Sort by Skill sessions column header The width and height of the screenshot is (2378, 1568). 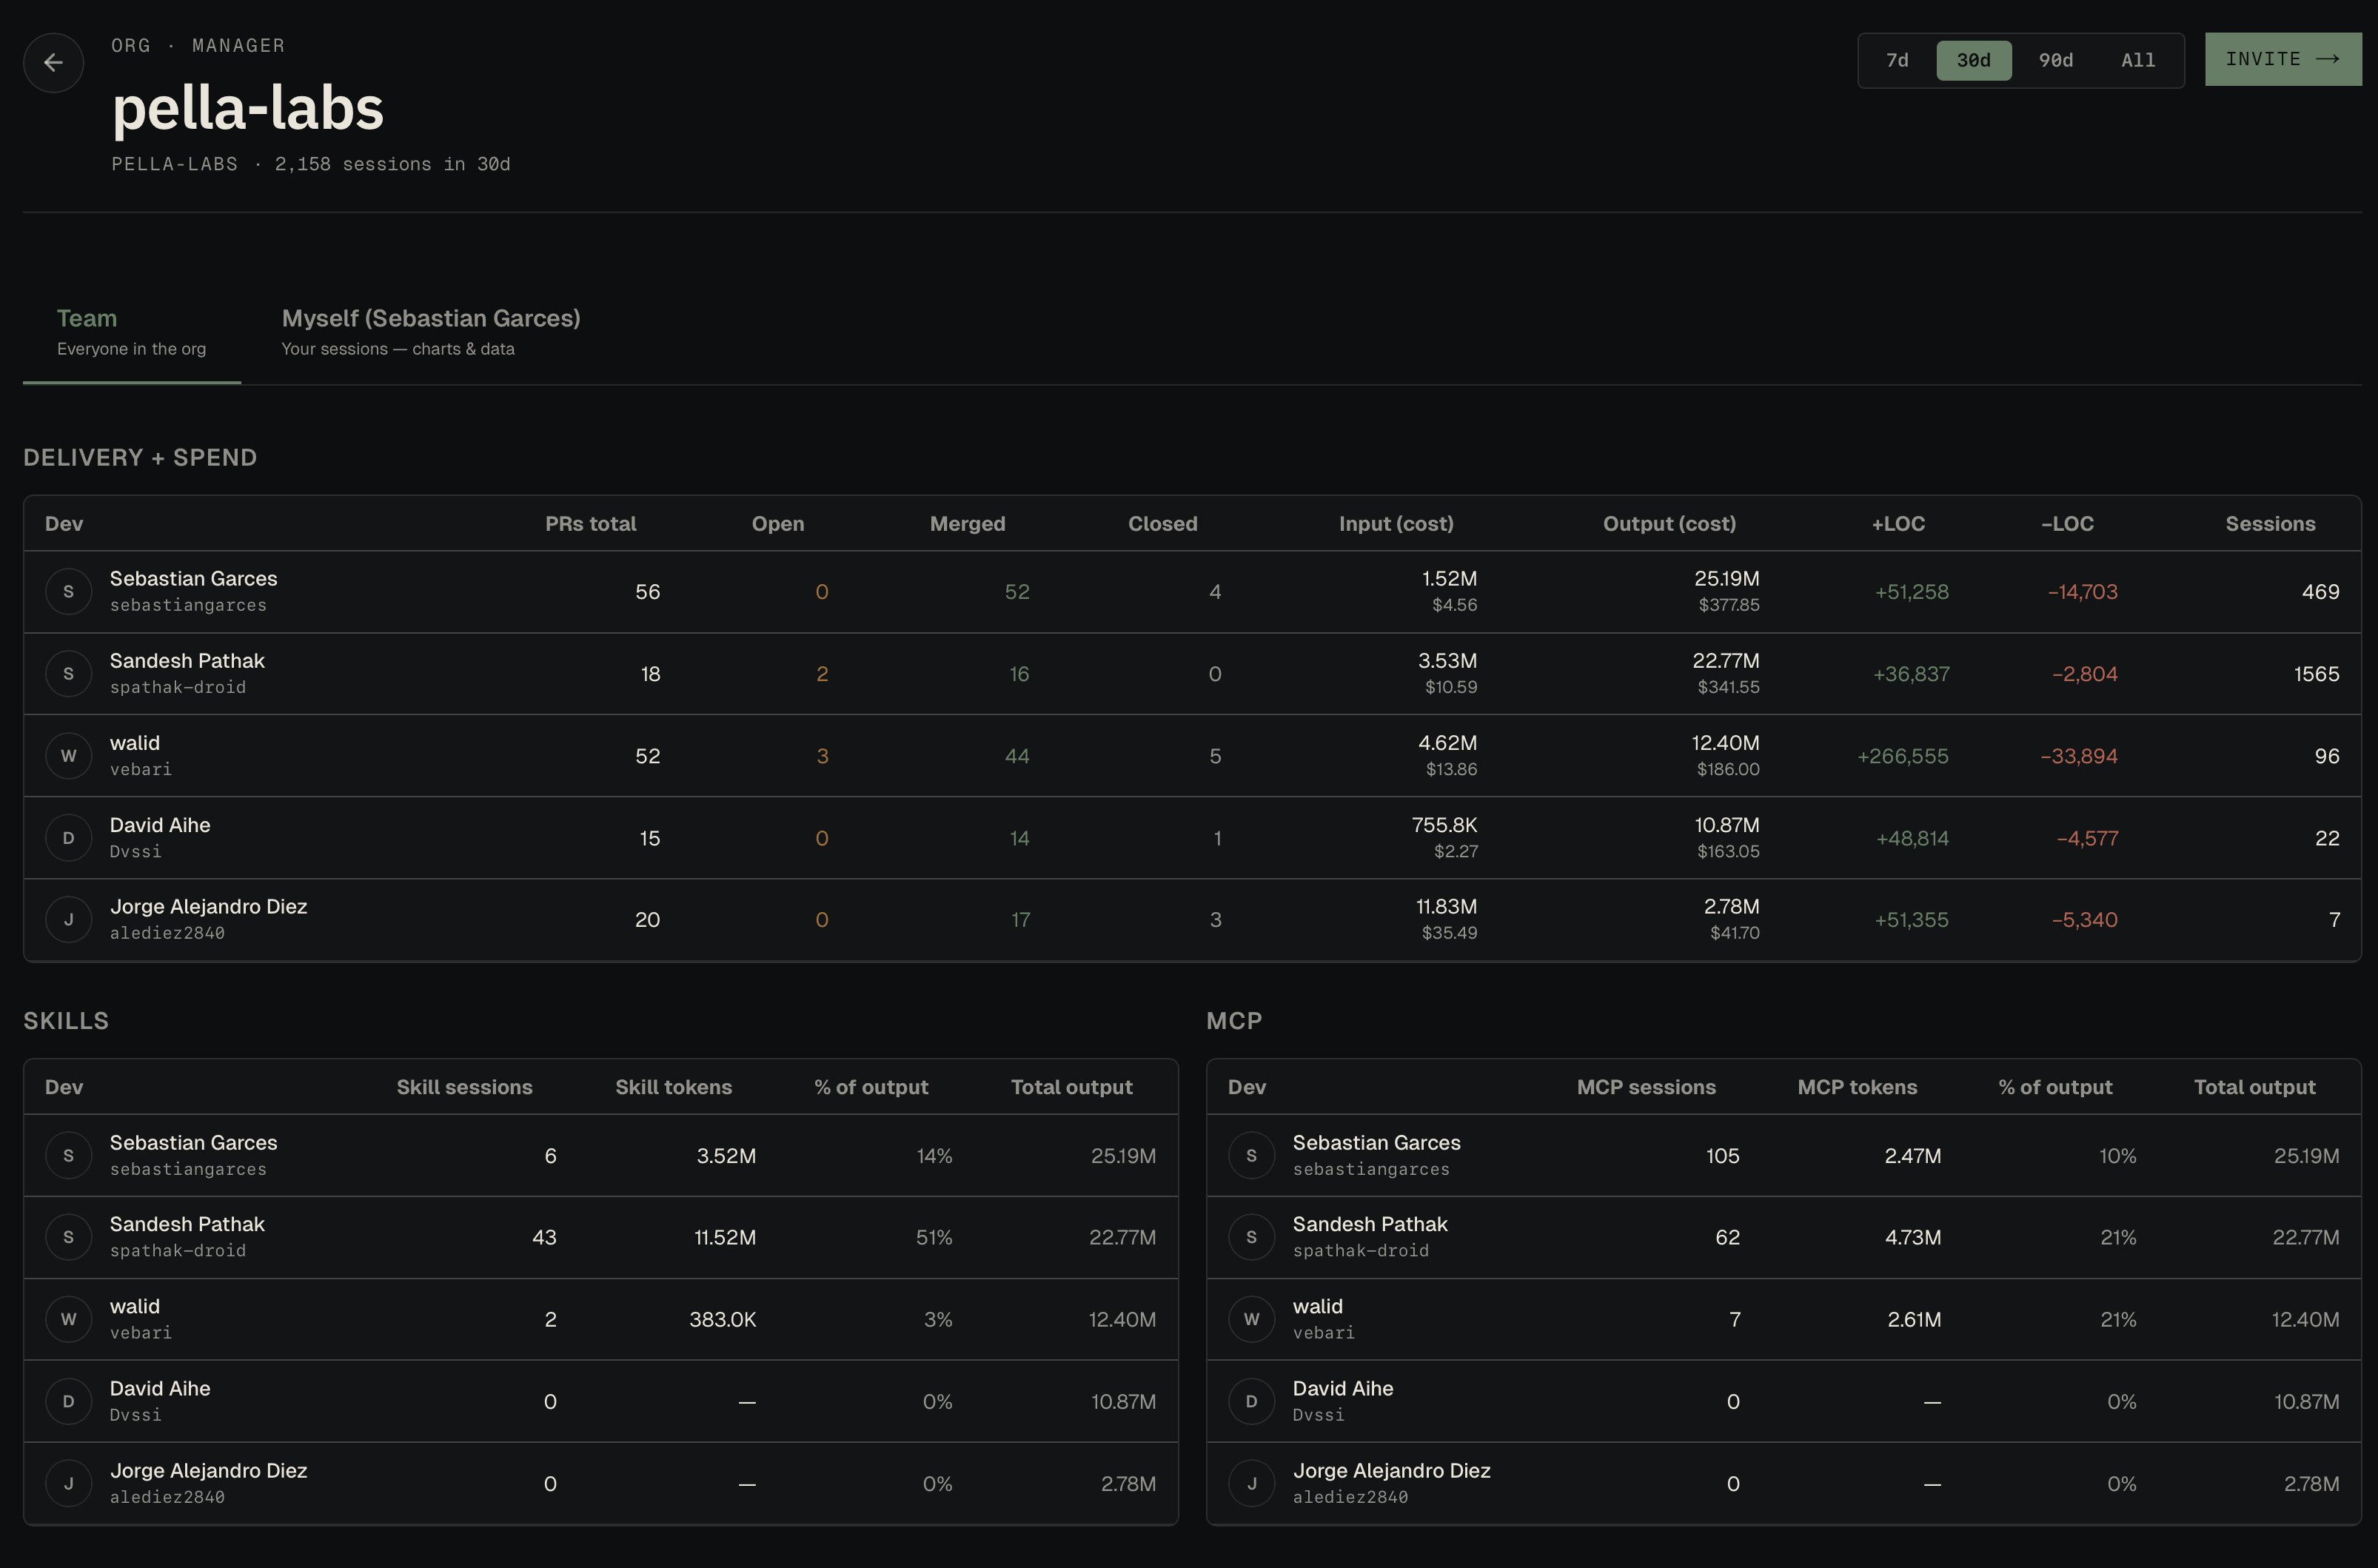[x=464, y=1087]
